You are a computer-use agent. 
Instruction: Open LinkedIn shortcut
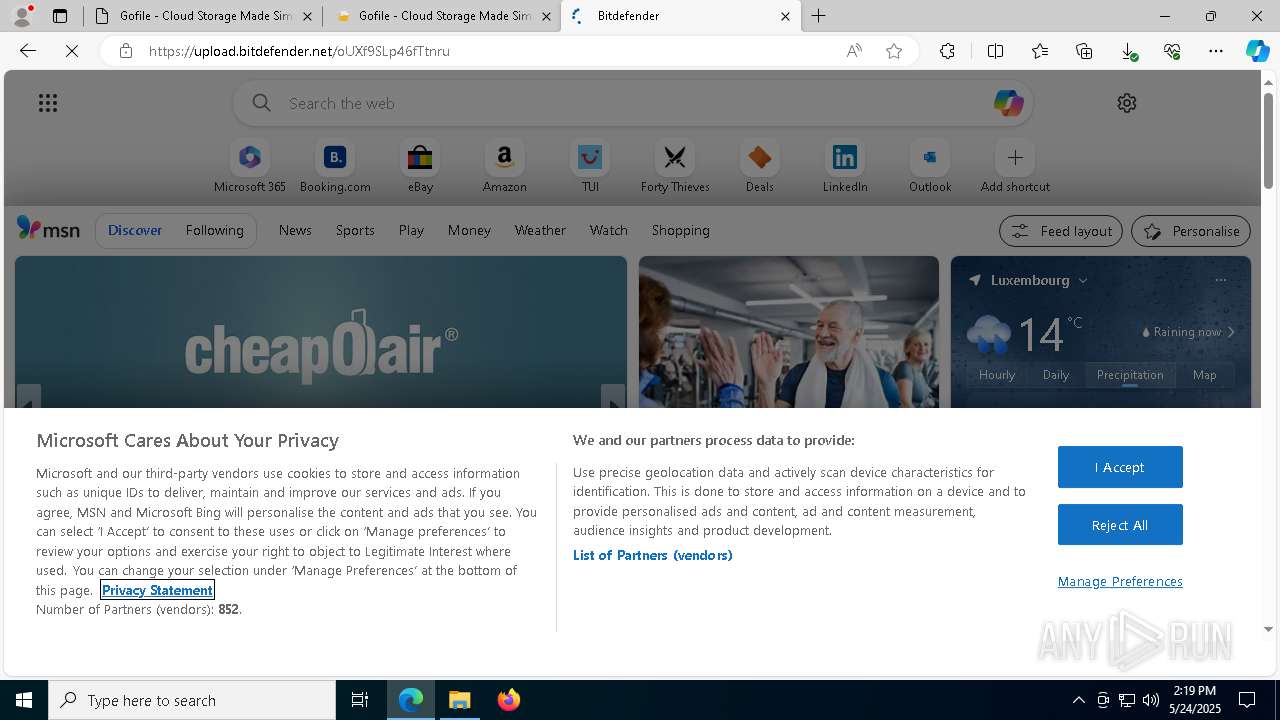point(845,166)
